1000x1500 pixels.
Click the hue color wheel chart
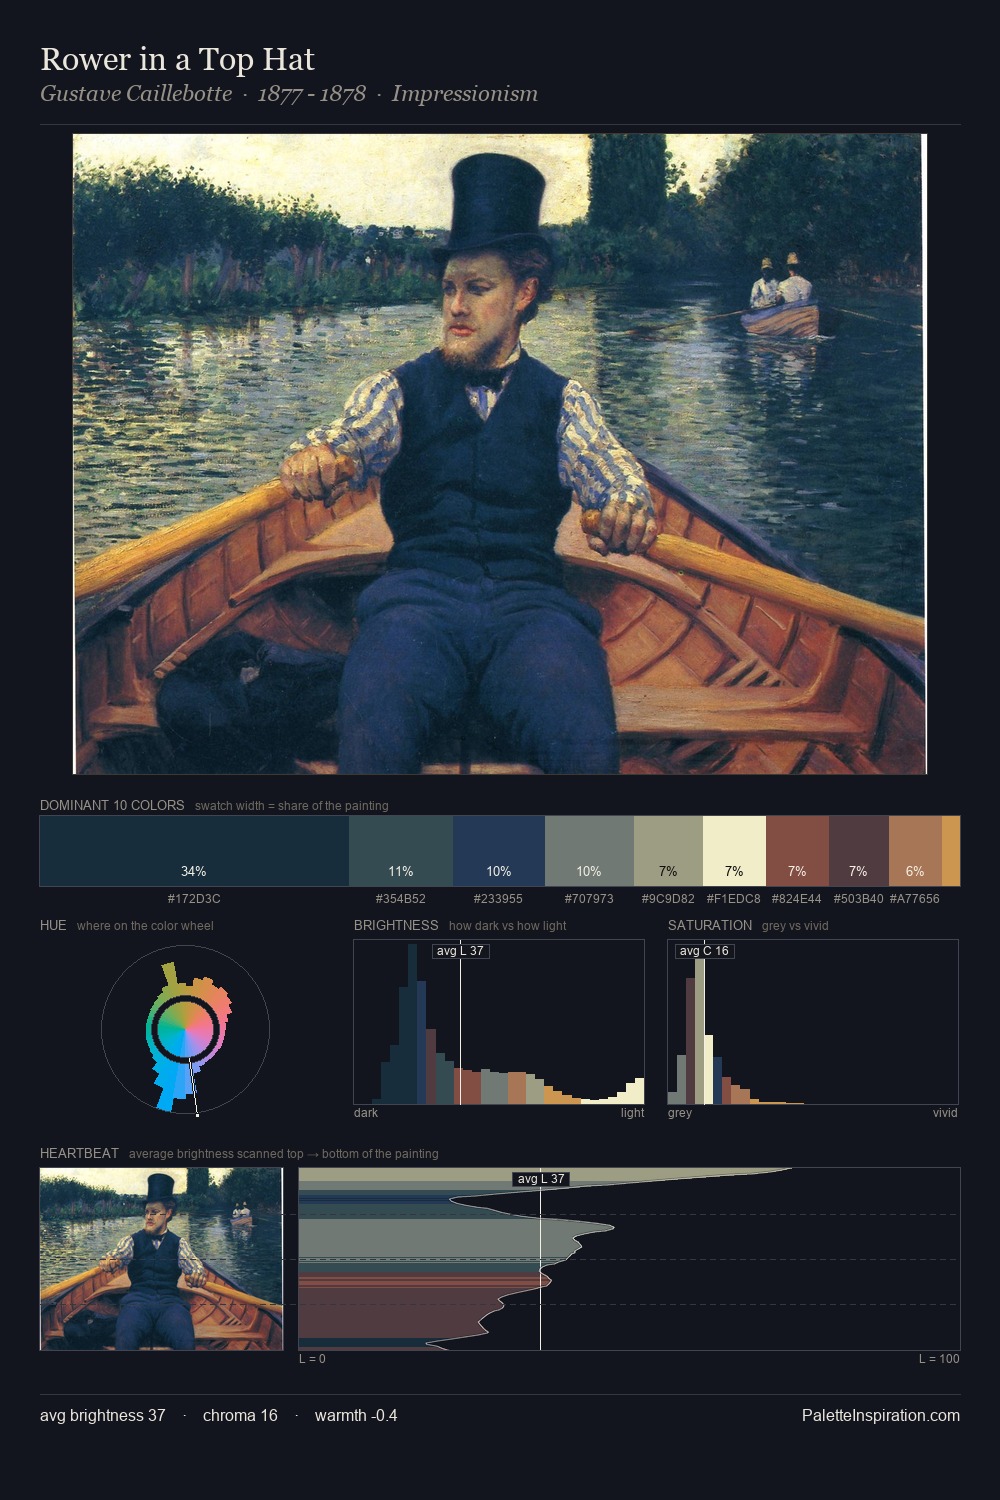click(185, 1029)
